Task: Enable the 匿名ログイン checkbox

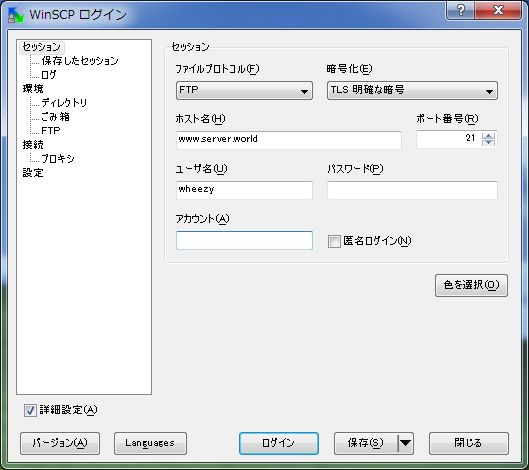Action: coord(334,242)
